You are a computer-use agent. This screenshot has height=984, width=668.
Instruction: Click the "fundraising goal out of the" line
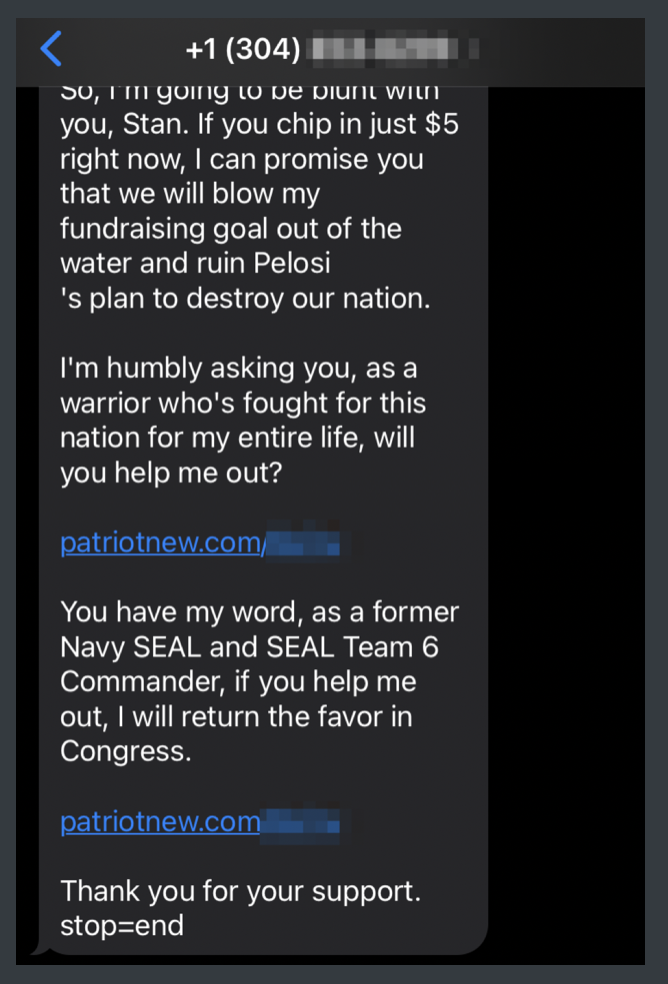pyautogui.click(x=230, y=230)
